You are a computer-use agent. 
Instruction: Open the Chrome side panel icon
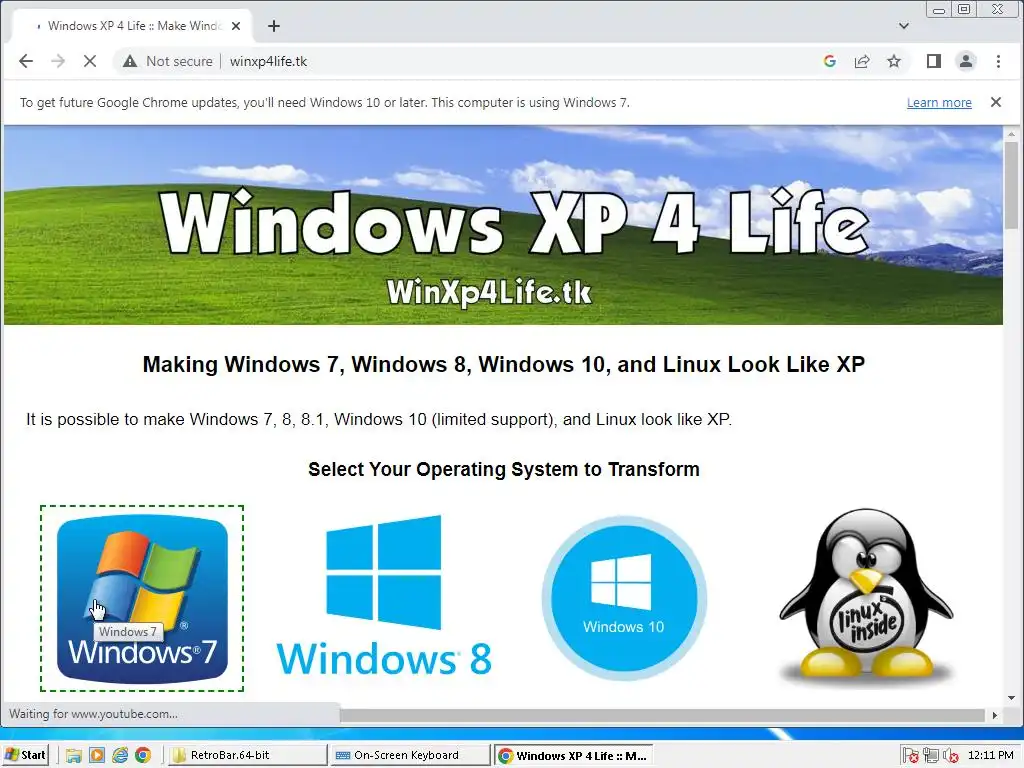point(933,61)
